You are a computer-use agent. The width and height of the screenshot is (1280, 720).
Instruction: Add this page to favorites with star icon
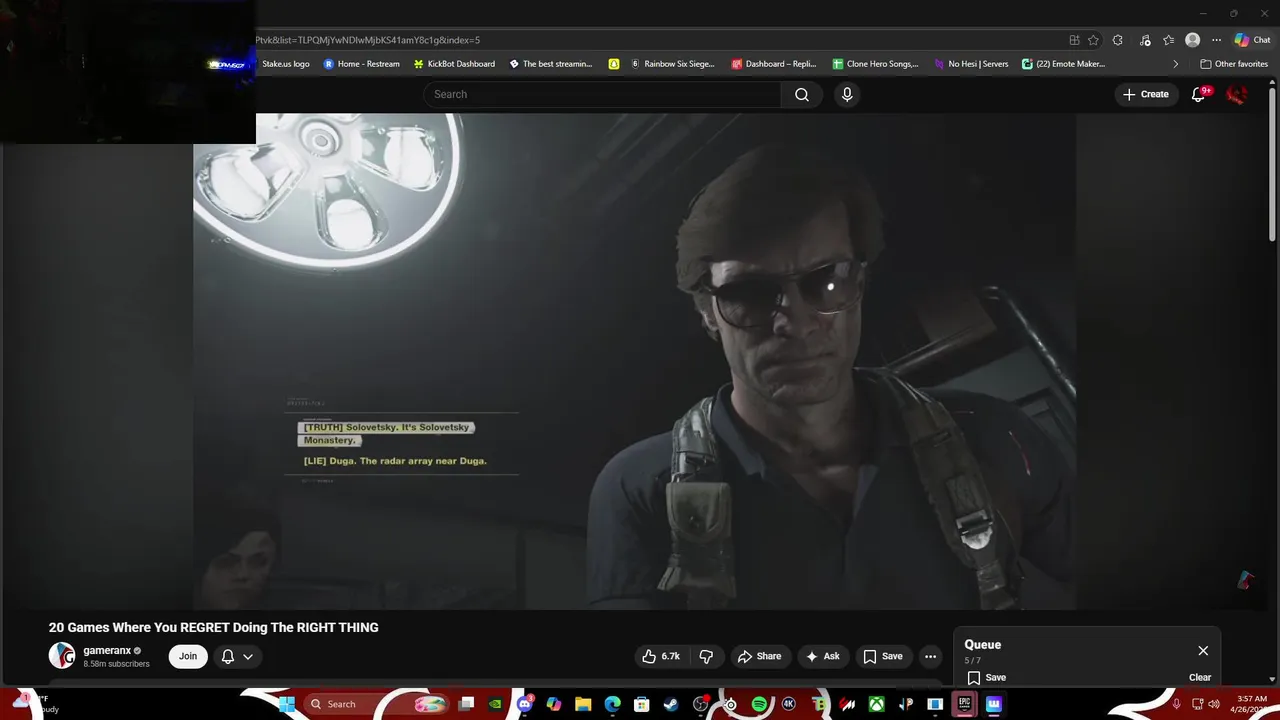pos(1093,40)
